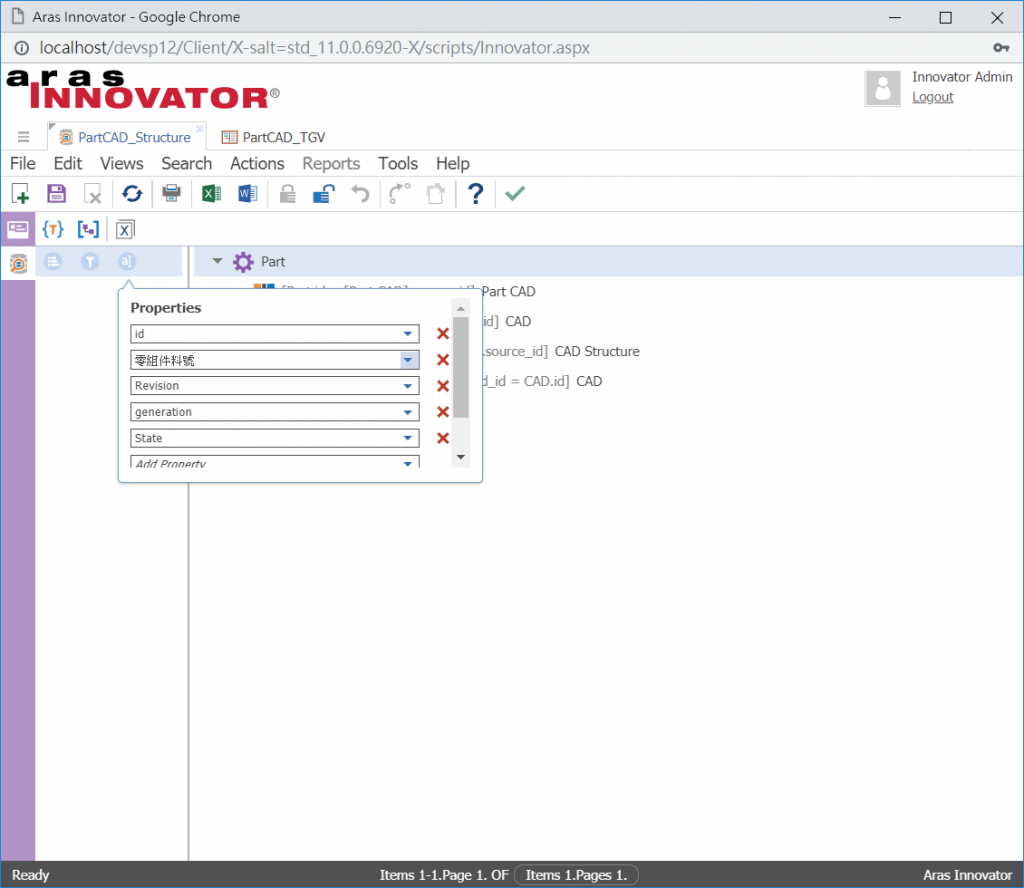Open the Help menu
1024x888 pixels.
click(453, 163)
